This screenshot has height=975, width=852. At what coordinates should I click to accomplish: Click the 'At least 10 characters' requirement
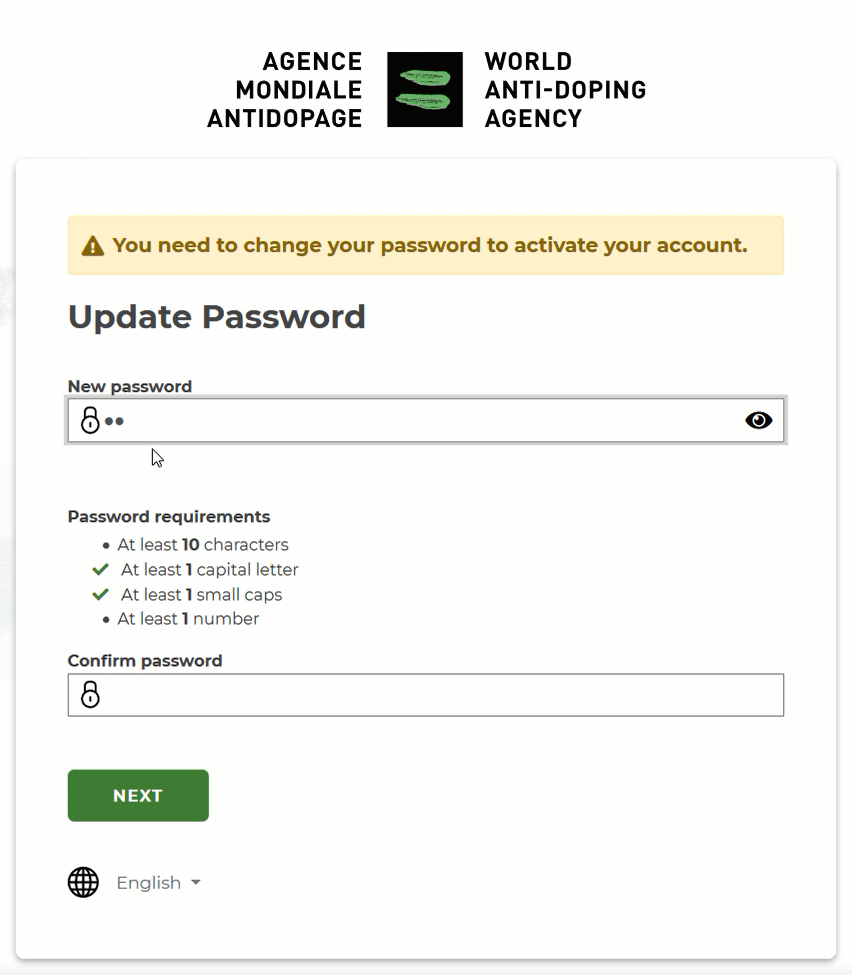[x=203, y=545]
